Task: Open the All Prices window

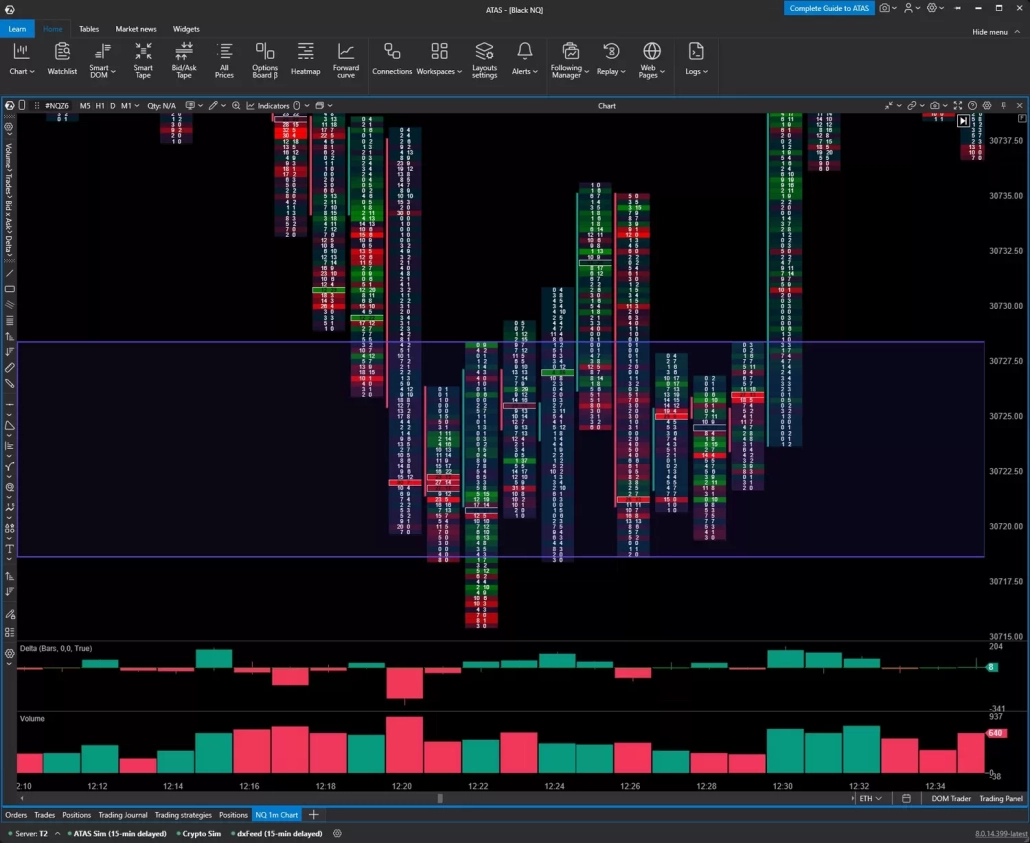Action: pos(224,59)
